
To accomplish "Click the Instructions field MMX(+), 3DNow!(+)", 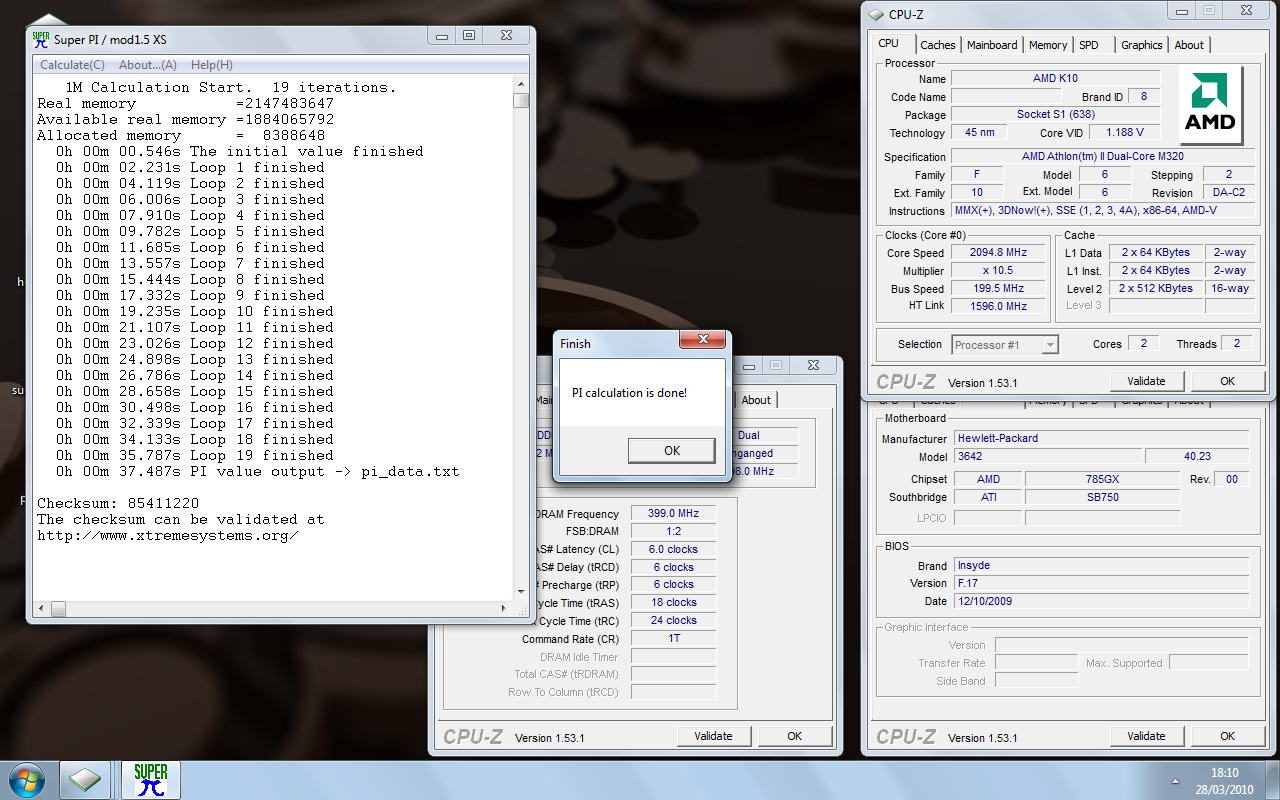I will [1103, 211].
